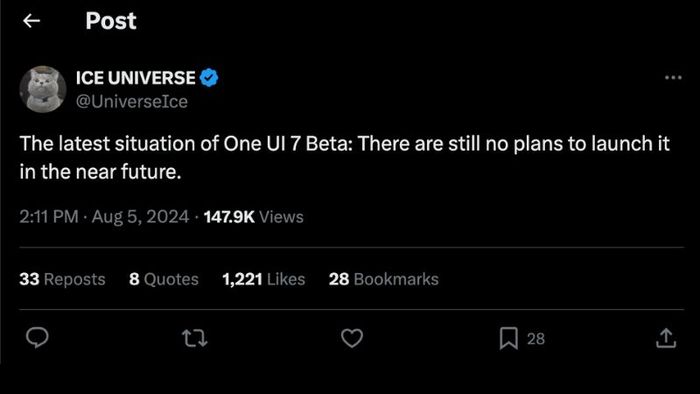700x394 pixels.
Task: Click the 28 number beside bookmark icon
Action: click(536, 339)
